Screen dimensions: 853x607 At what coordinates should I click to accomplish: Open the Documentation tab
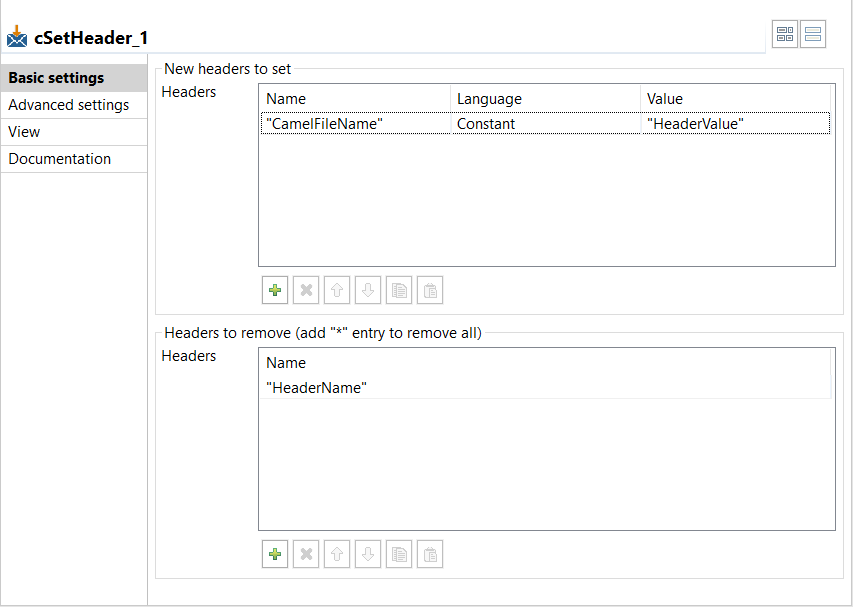60,159
